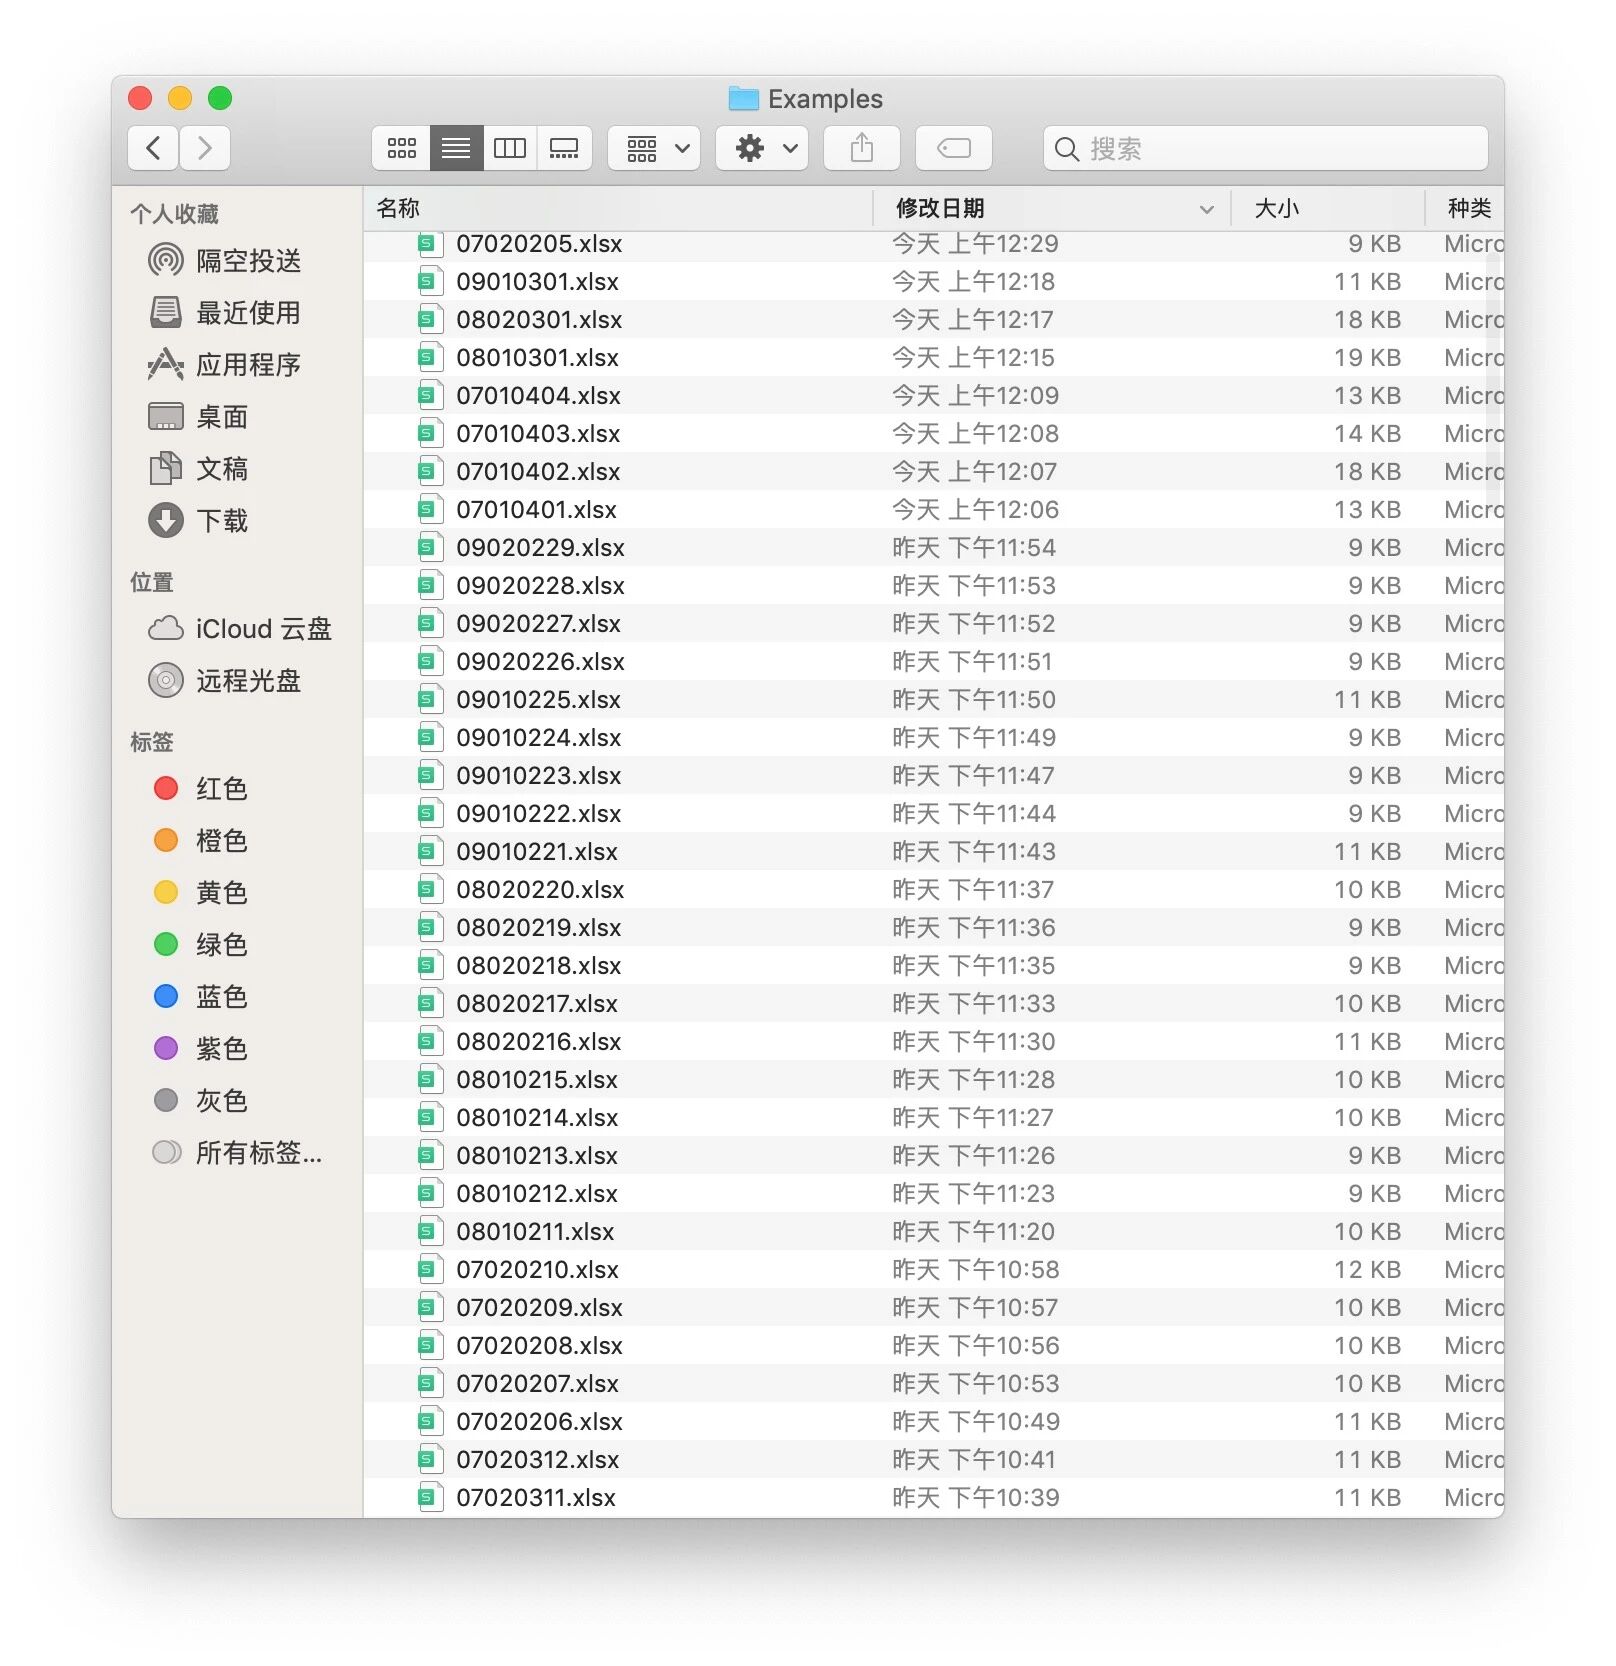The height and width of the screenshot is (1666, 1616).
Task: Open iCloud 云盘 in sidebar
Action: [240, 629]
